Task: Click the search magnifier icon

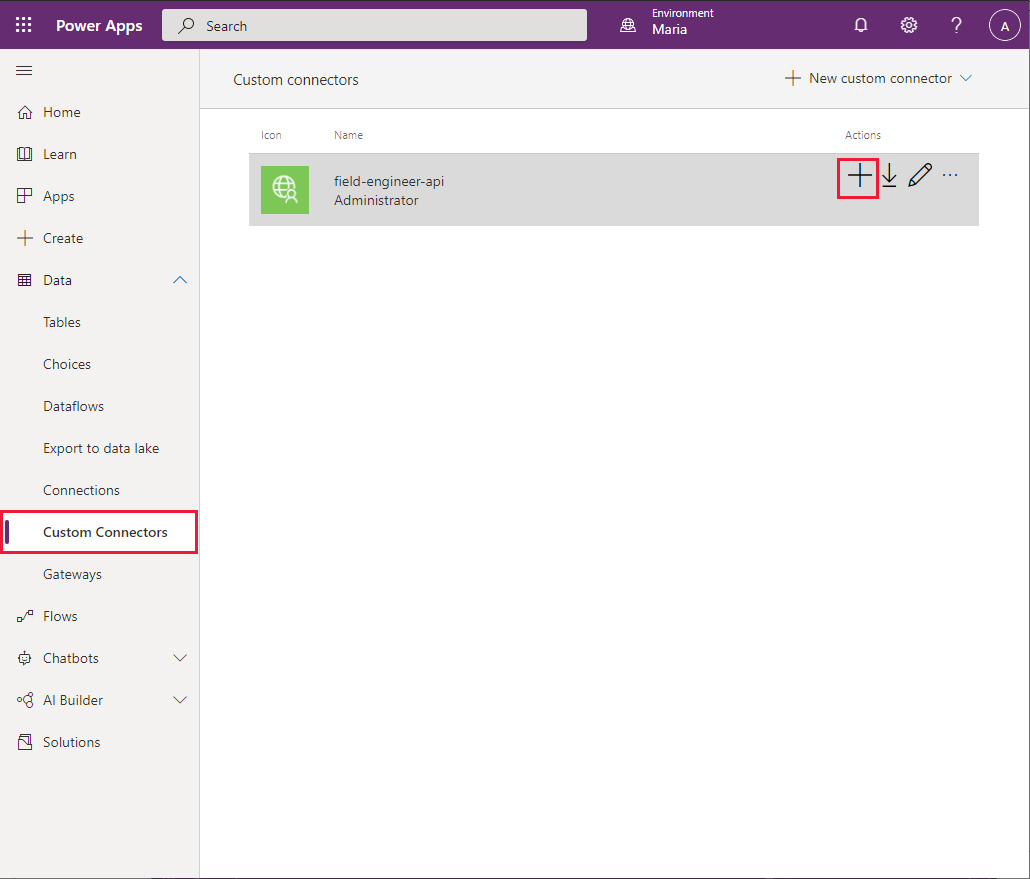Action: 187,26
